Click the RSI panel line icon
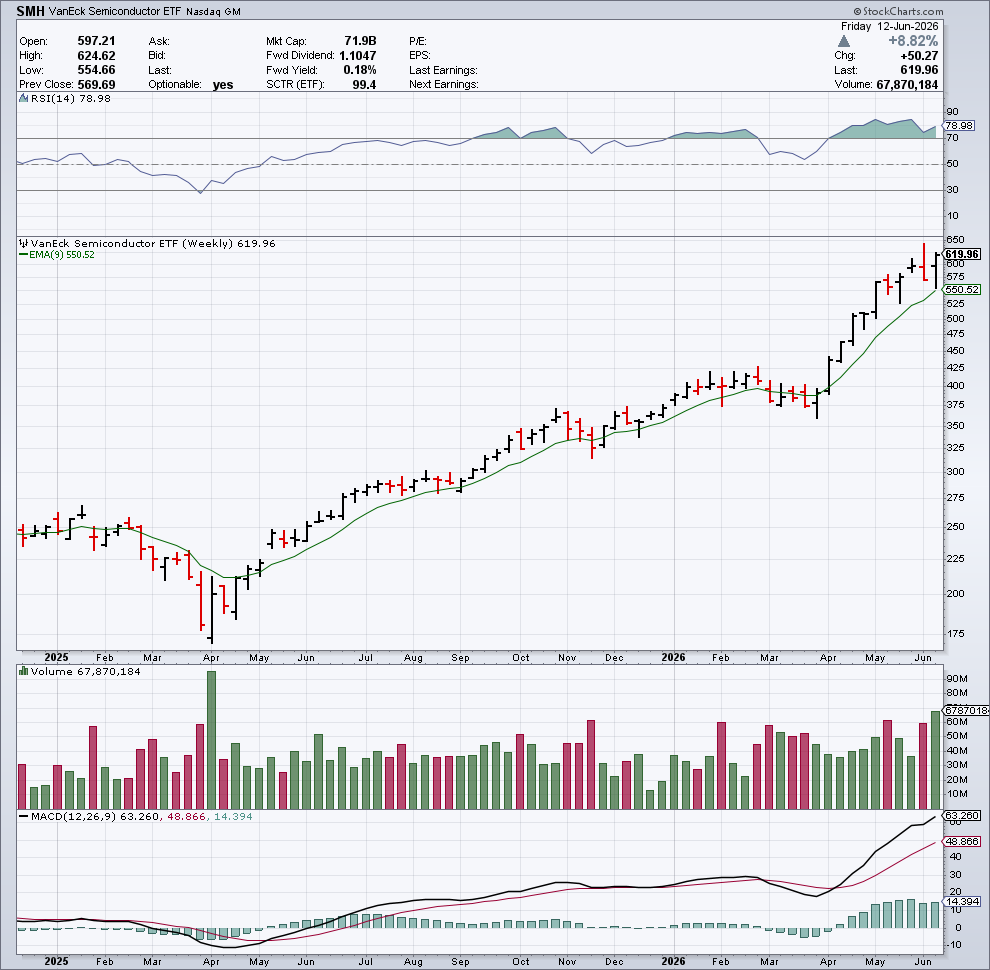The width and height of the screenshot is (990, 970). click(23, 99)
